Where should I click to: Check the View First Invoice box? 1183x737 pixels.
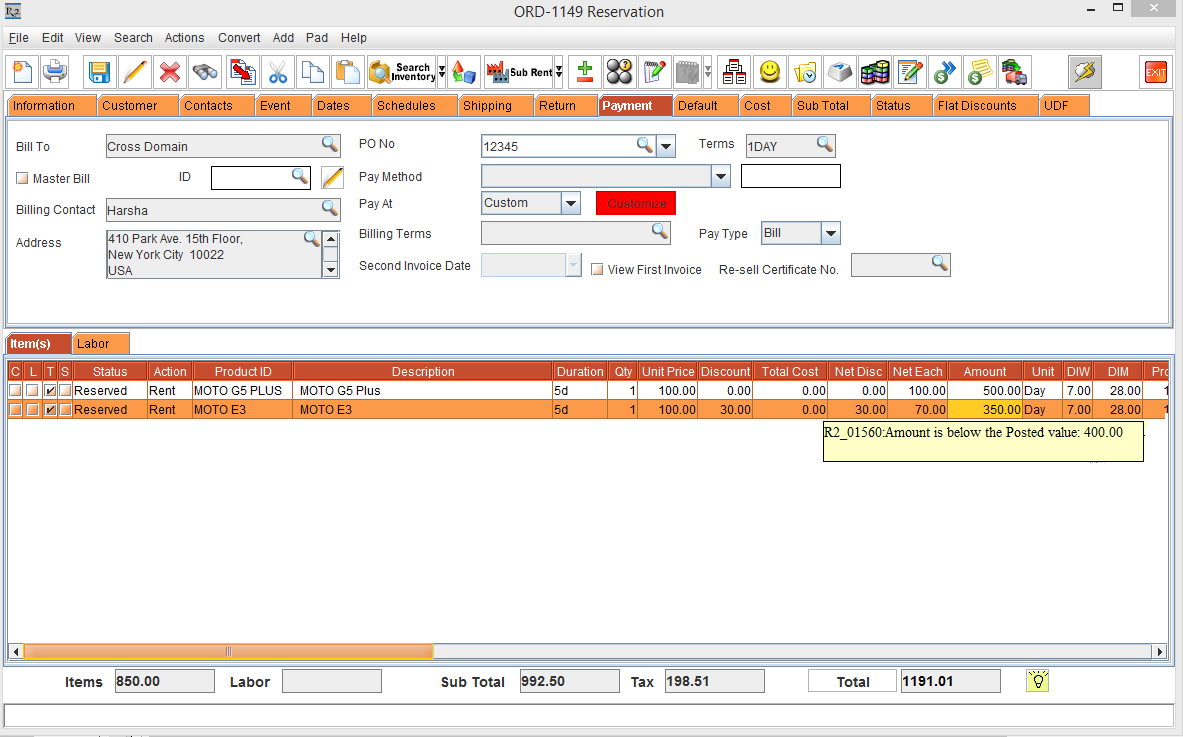coord(597,270)
